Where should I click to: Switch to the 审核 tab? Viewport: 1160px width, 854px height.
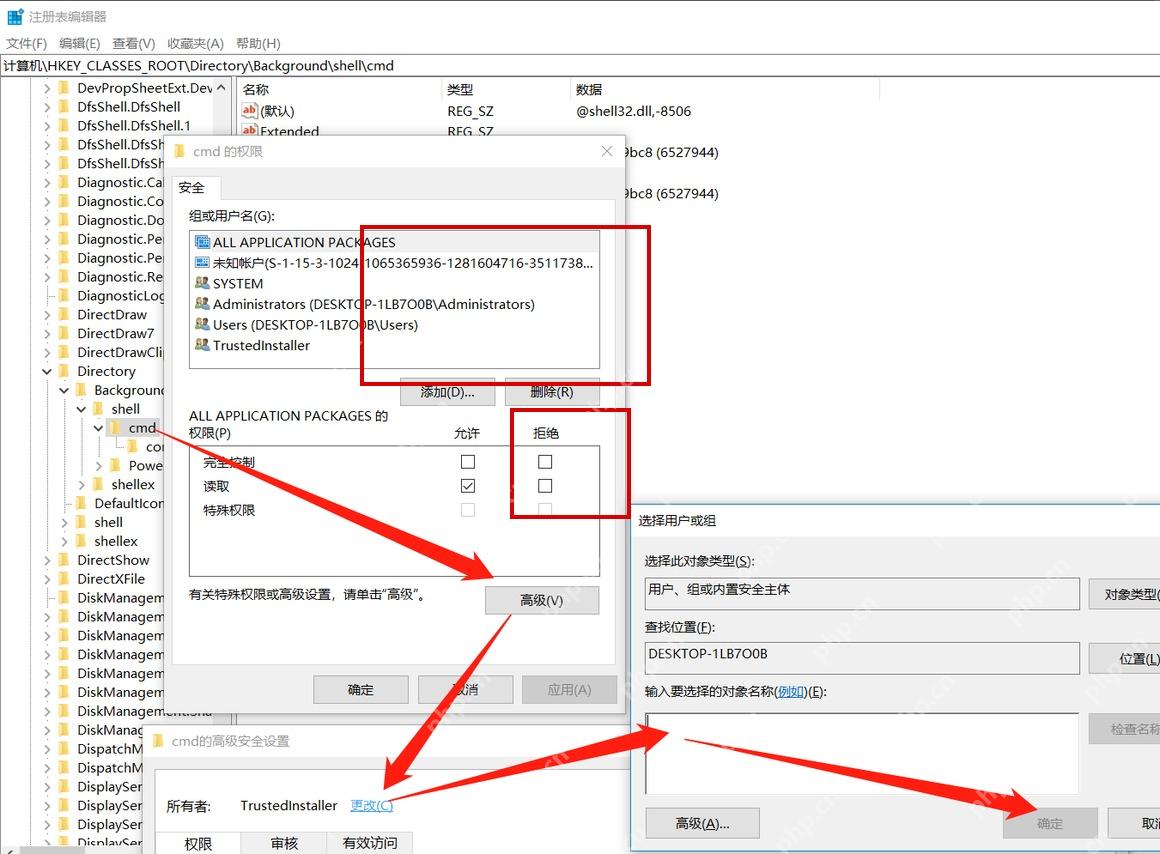coord(284,843)
